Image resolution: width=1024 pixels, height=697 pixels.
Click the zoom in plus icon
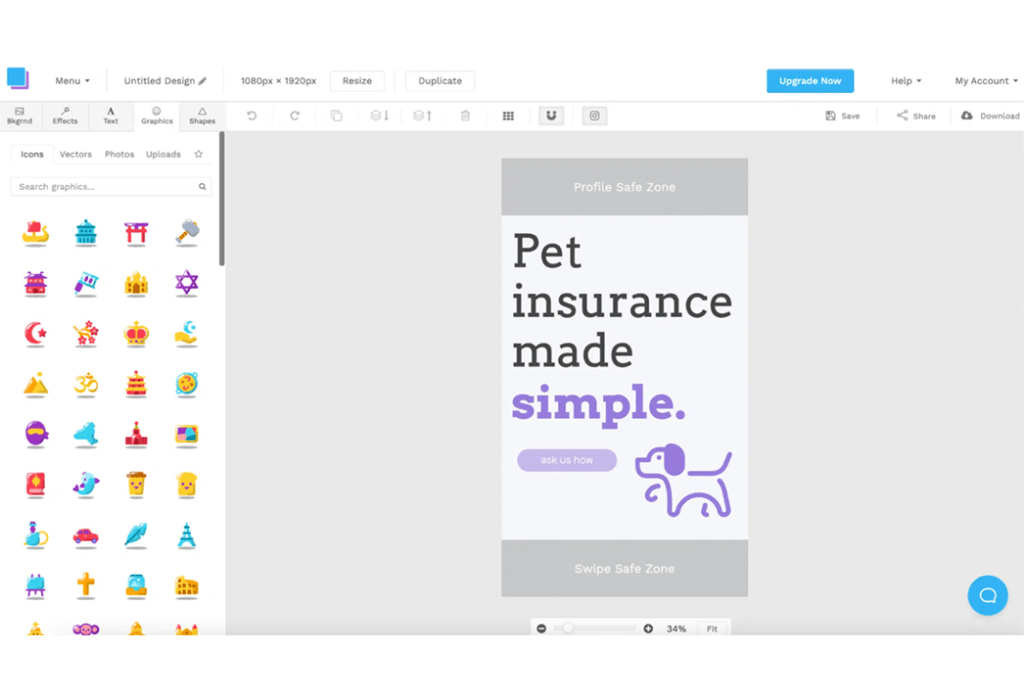[x=648, y=629]
